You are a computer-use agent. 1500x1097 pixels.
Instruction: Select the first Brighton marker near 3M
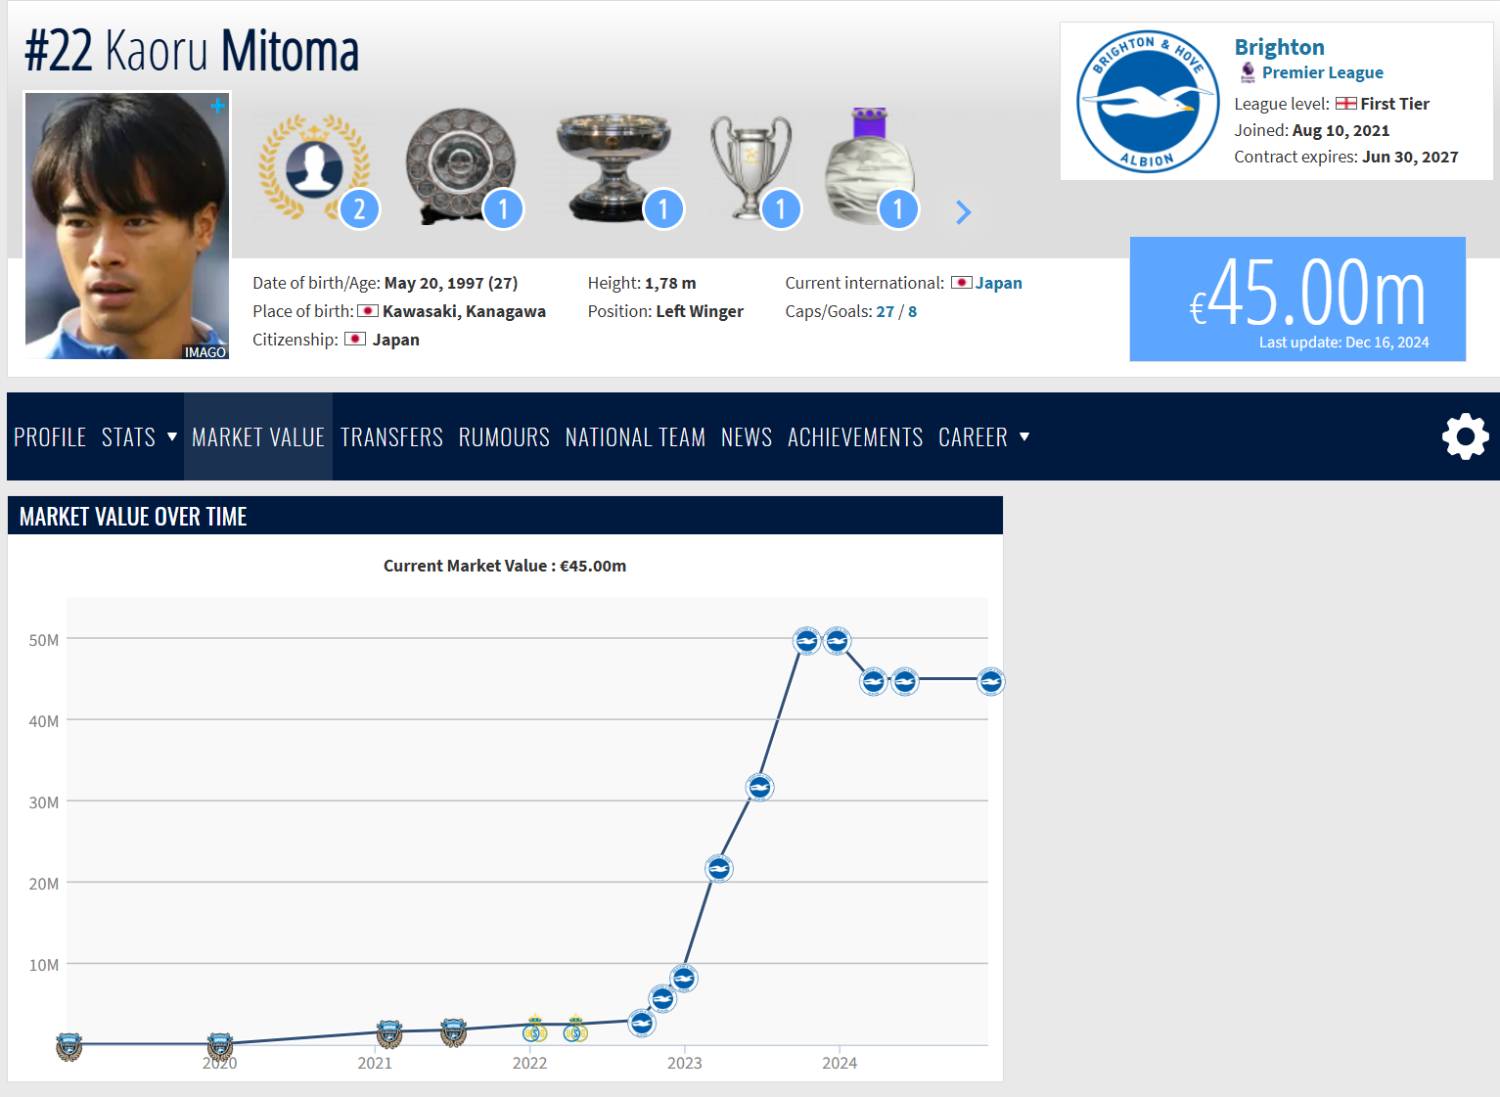[641, 1022]
